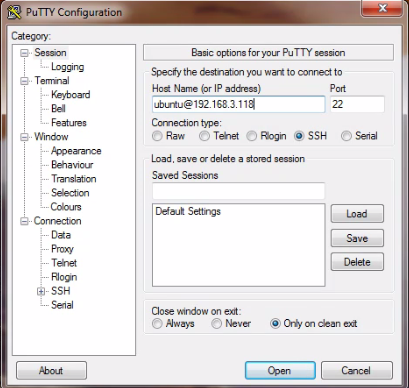The width and height of the screenshot is (409, 388).
Task: Open the Proxy settings category
Action: click(62, 249)
